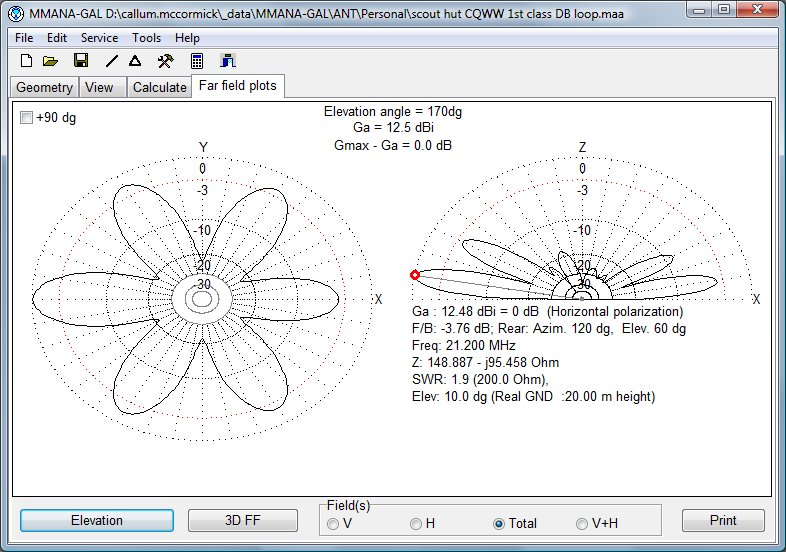Launch the calculator icon in toolbar
This screenshot has width=786, height=552.
coord(198,61)
